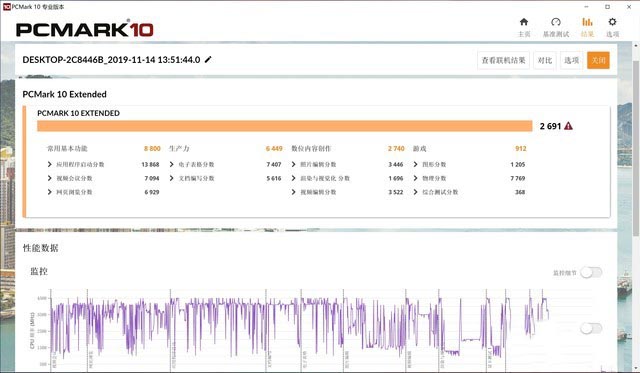640x373 pixels.
Task: Open the benchmark gauge (基准测试) icon
Action: coord(556,22)
